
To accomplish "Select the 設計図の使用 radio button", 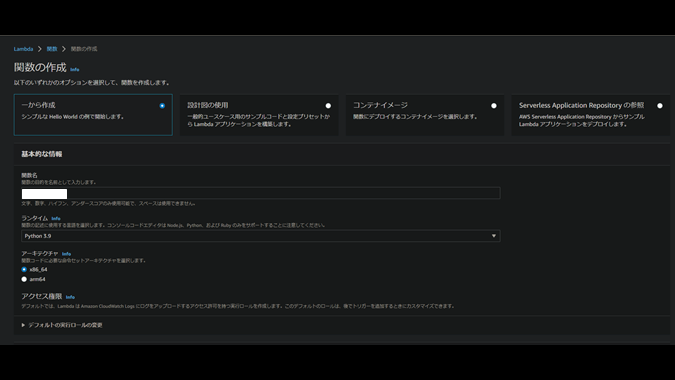I will tap(328, 105).
